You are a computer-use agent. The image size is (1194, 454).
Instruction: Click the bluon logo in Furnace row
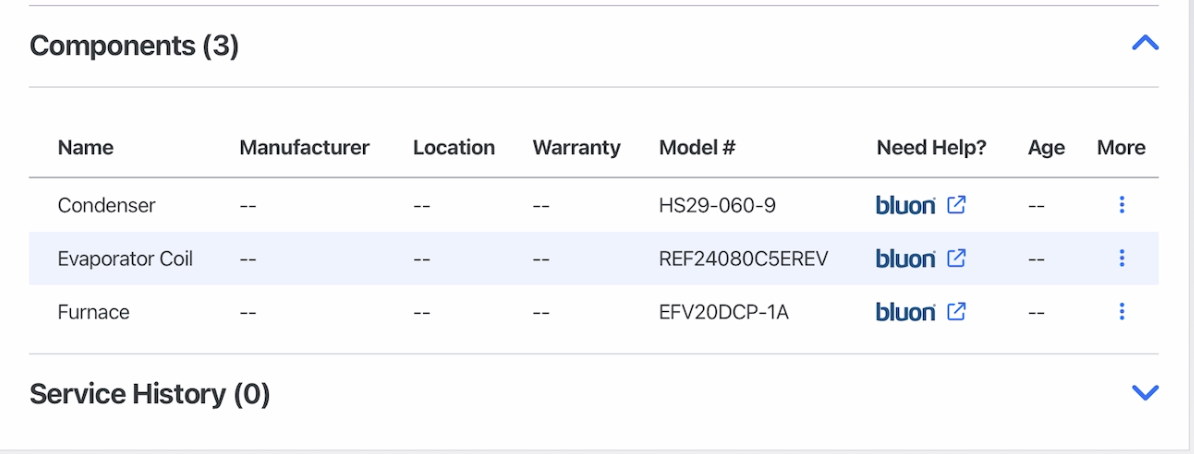click(905, 312)
